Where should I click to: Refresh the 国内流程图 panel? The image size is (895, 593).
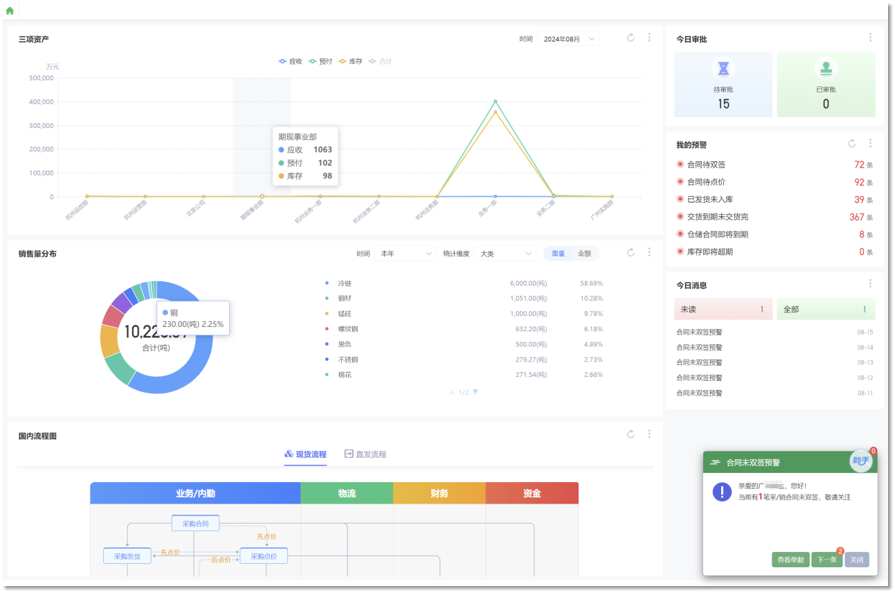[x=630, y=435]
